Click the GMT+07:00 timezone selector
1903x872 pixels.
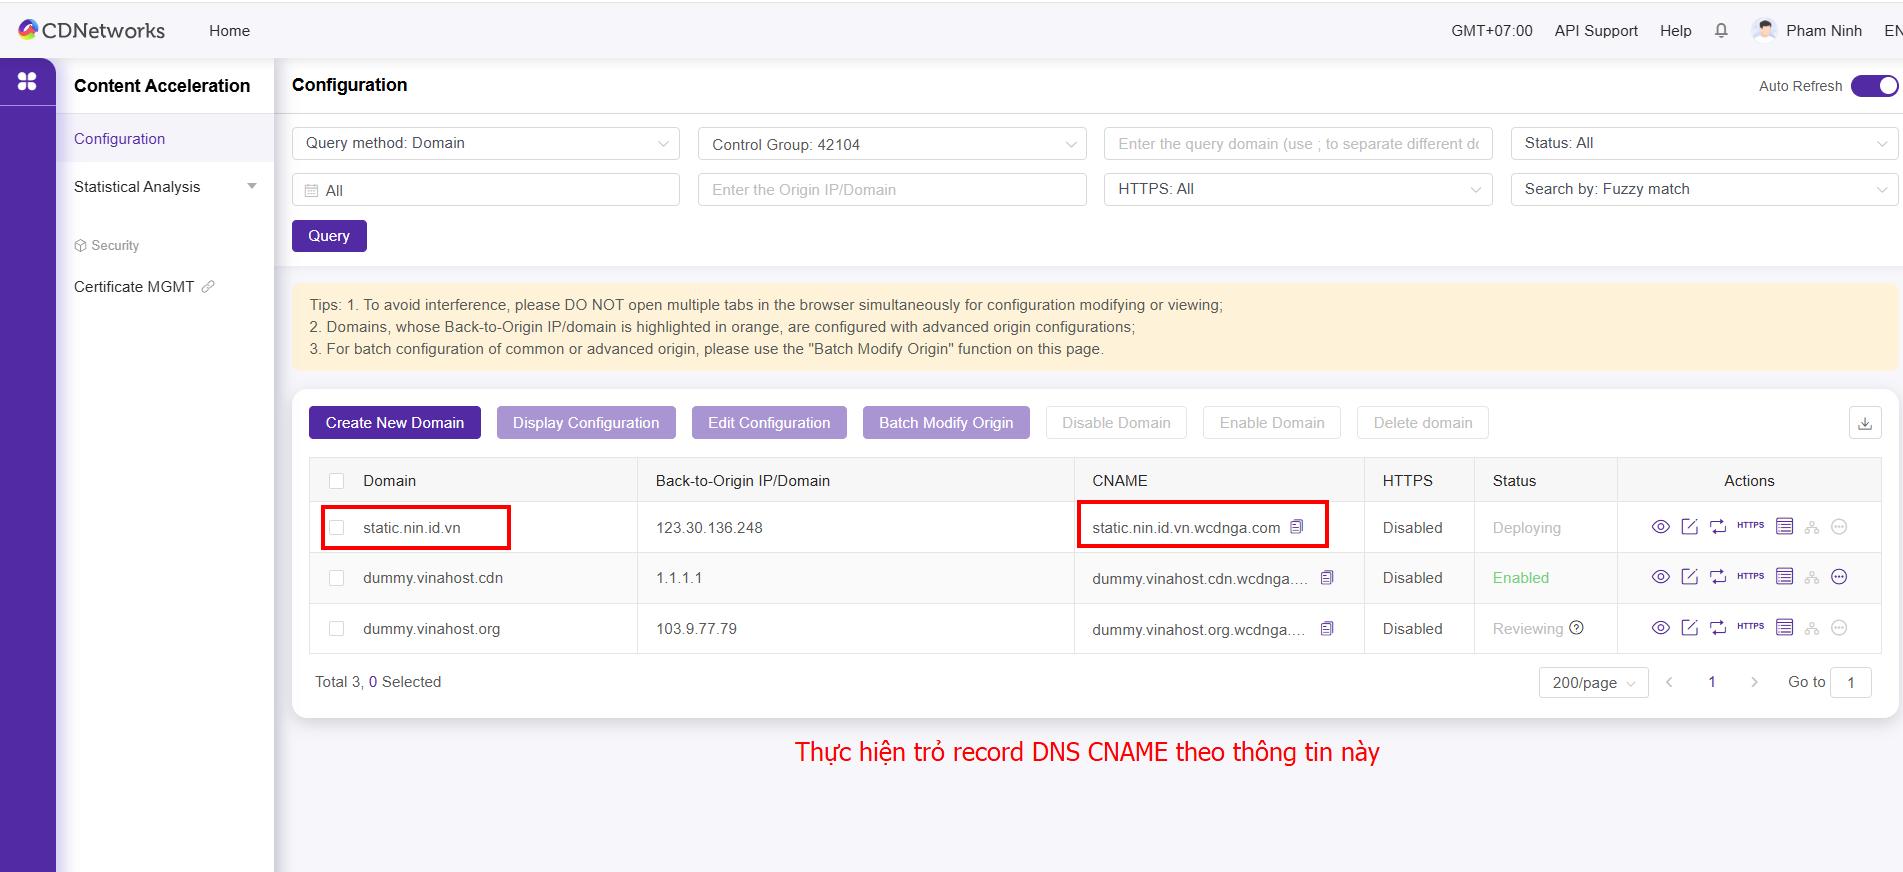[x=1491, y=31]
